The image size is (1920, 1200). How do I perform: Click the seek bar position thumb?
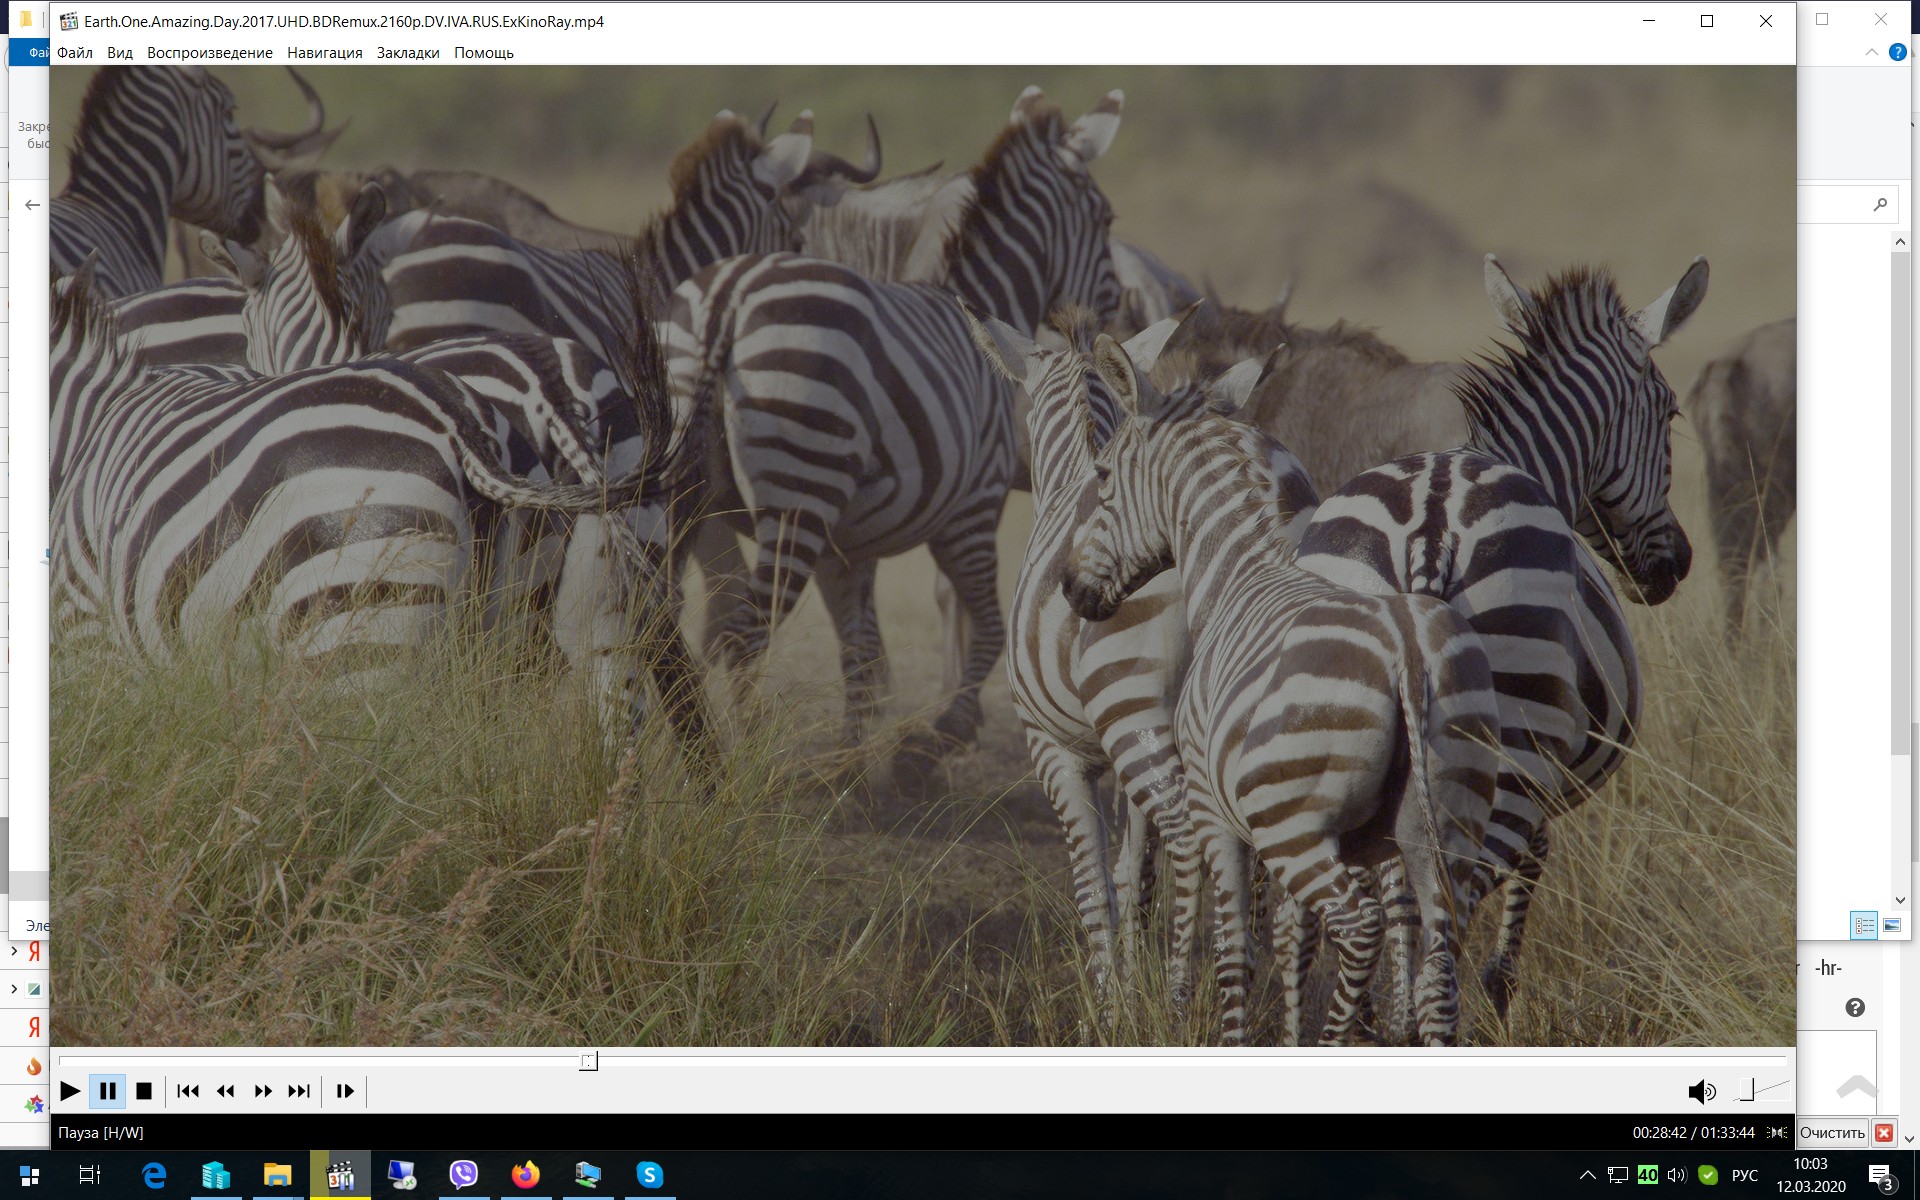click(589, 1061)
